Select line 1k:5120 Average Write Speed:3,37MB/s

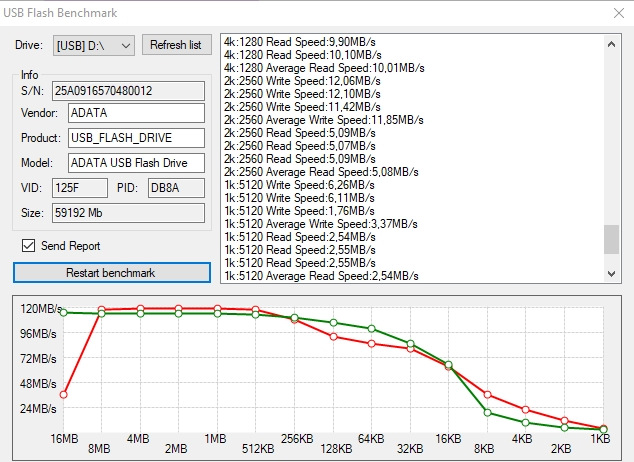pyautogui.click(x=321, y=224)
